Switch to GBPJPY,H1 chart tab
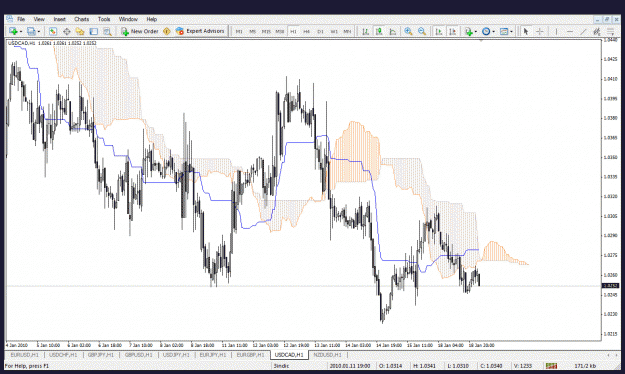 pos(100,355)
